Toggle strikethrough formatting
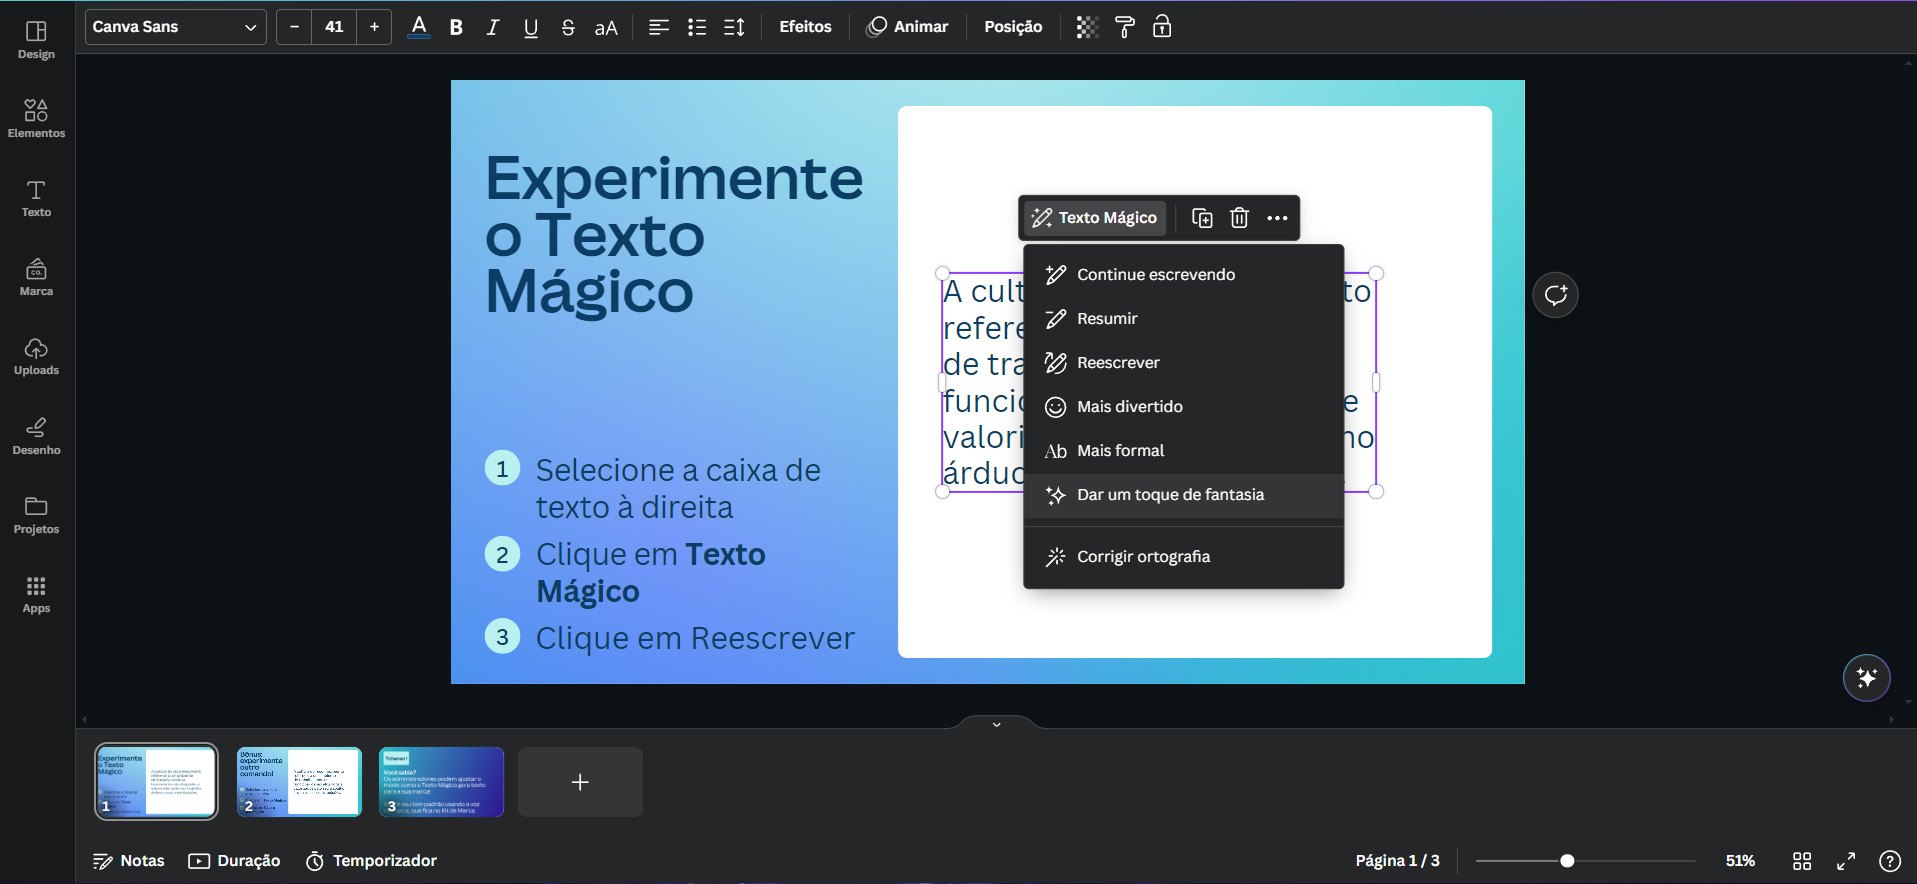 pyautogui.click(x=568, y=27)
